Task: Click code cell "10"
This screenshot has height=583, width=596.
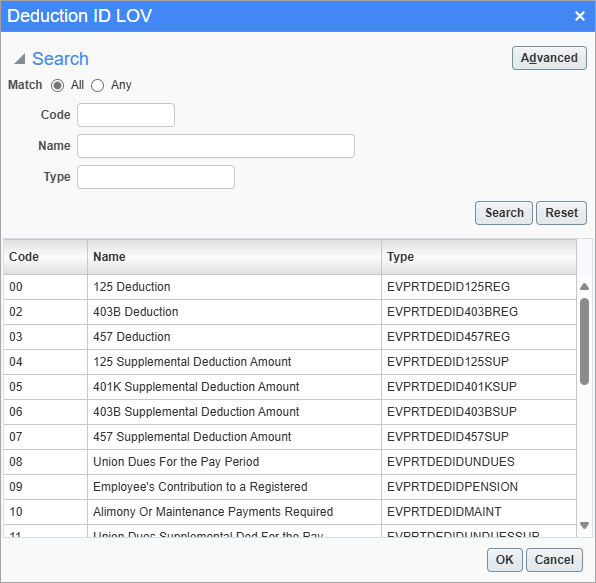Action: click(x=46, y=512)
